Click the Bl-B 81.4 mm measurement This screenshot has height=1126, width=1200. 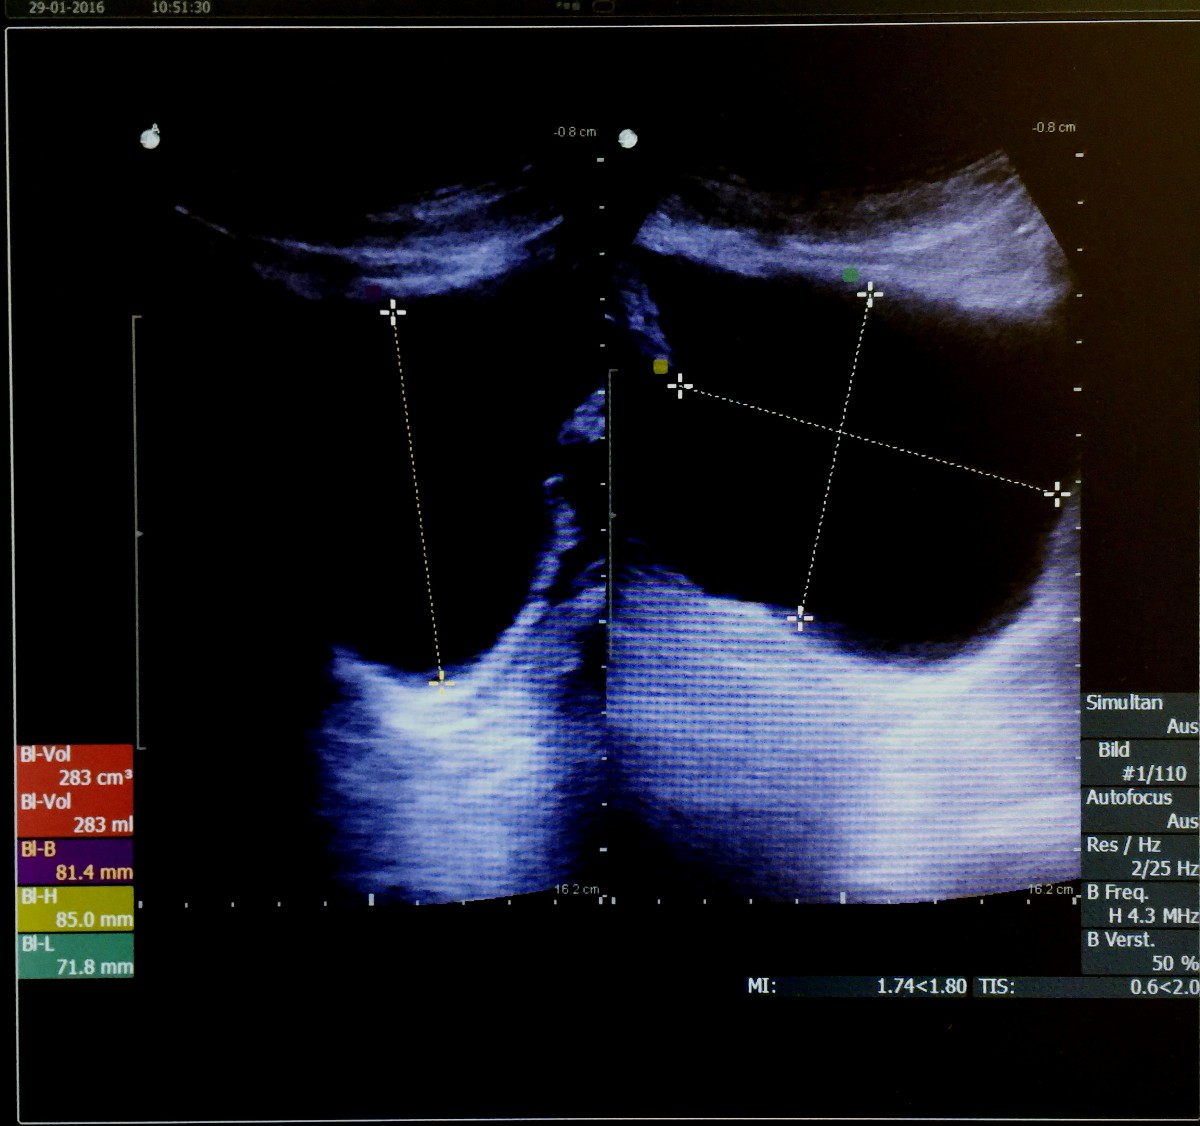click(76, 861)
